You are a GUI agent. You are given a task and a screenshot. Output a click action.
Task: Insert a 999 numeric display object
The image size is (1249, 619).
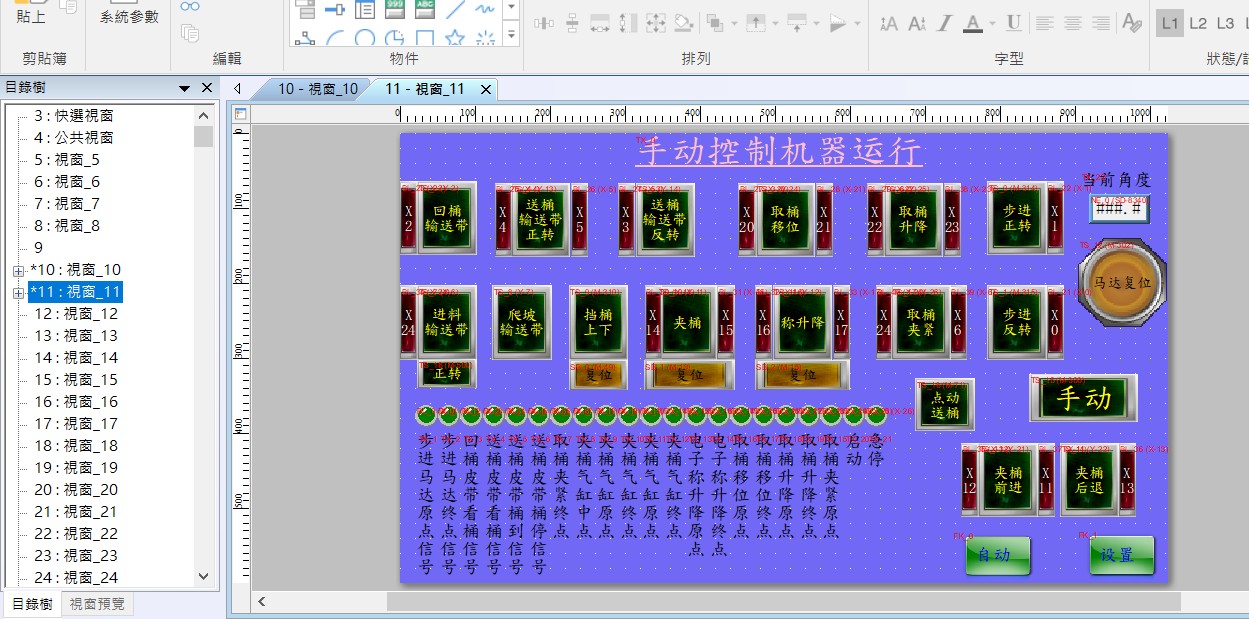[x=395, y=9]
